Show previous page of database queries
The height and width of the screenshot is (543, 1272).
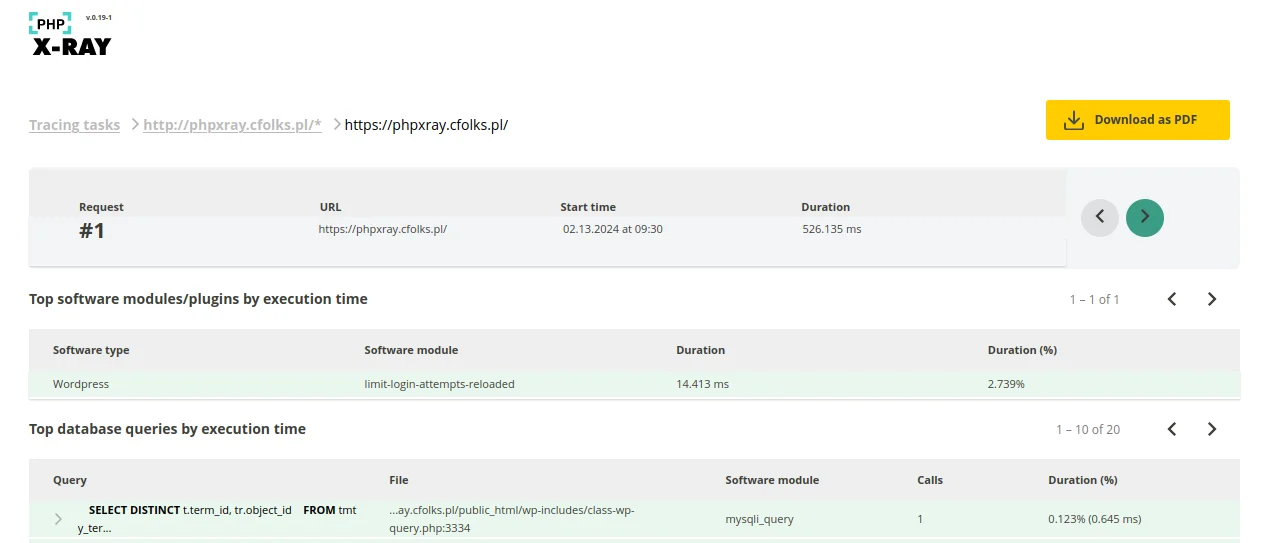(x=1172, y=429)
